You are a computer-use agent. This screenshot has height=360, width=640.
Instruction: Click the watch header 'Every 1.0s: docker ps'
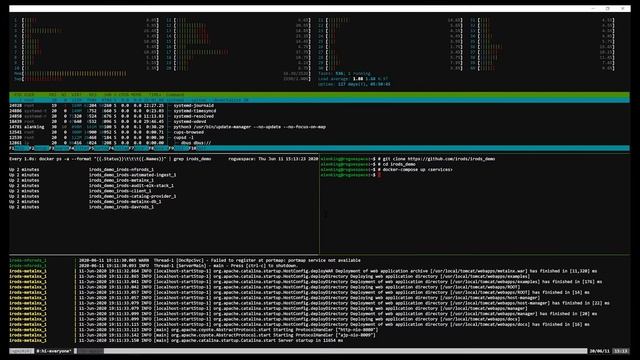pos(110,159)
